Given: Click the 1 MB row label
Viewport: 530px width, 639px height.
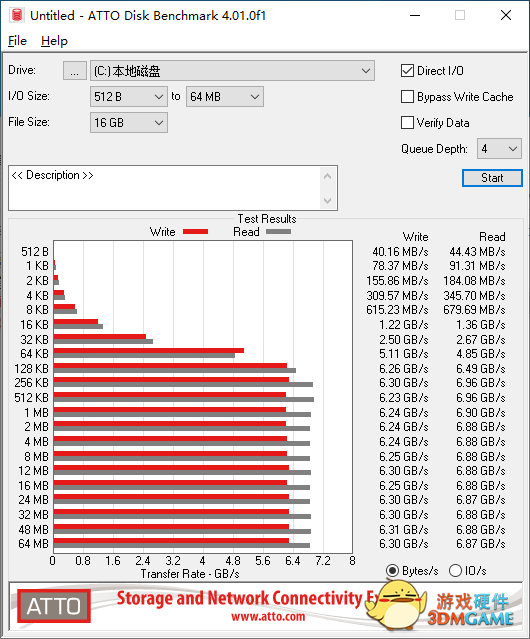Looking at the screenshot, I should [37, 413].
